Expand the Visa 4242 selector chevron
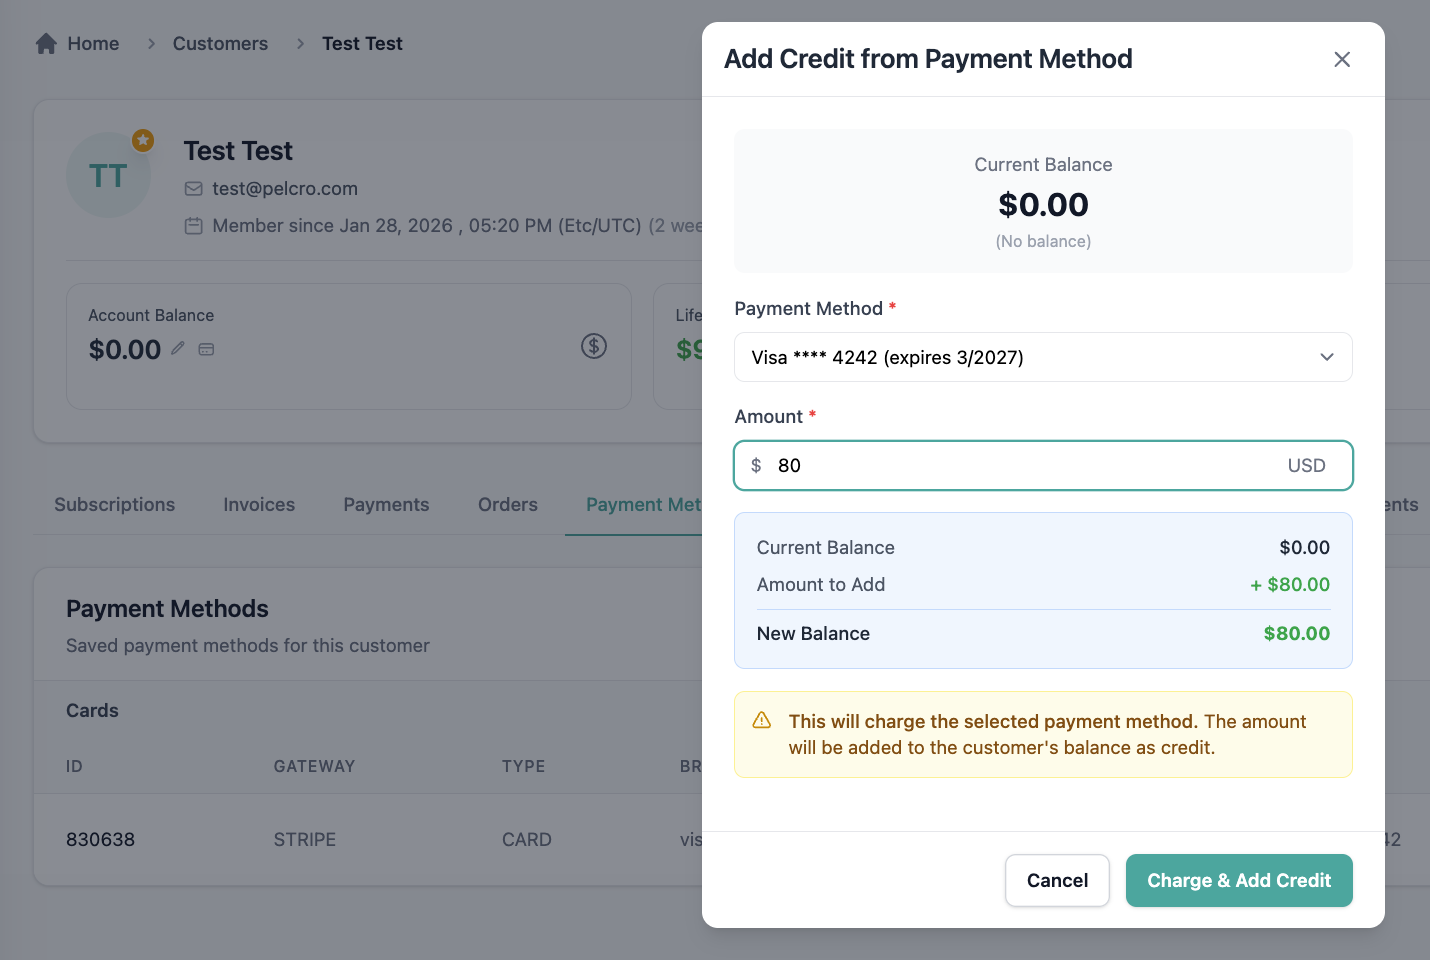 point(1327,357)
